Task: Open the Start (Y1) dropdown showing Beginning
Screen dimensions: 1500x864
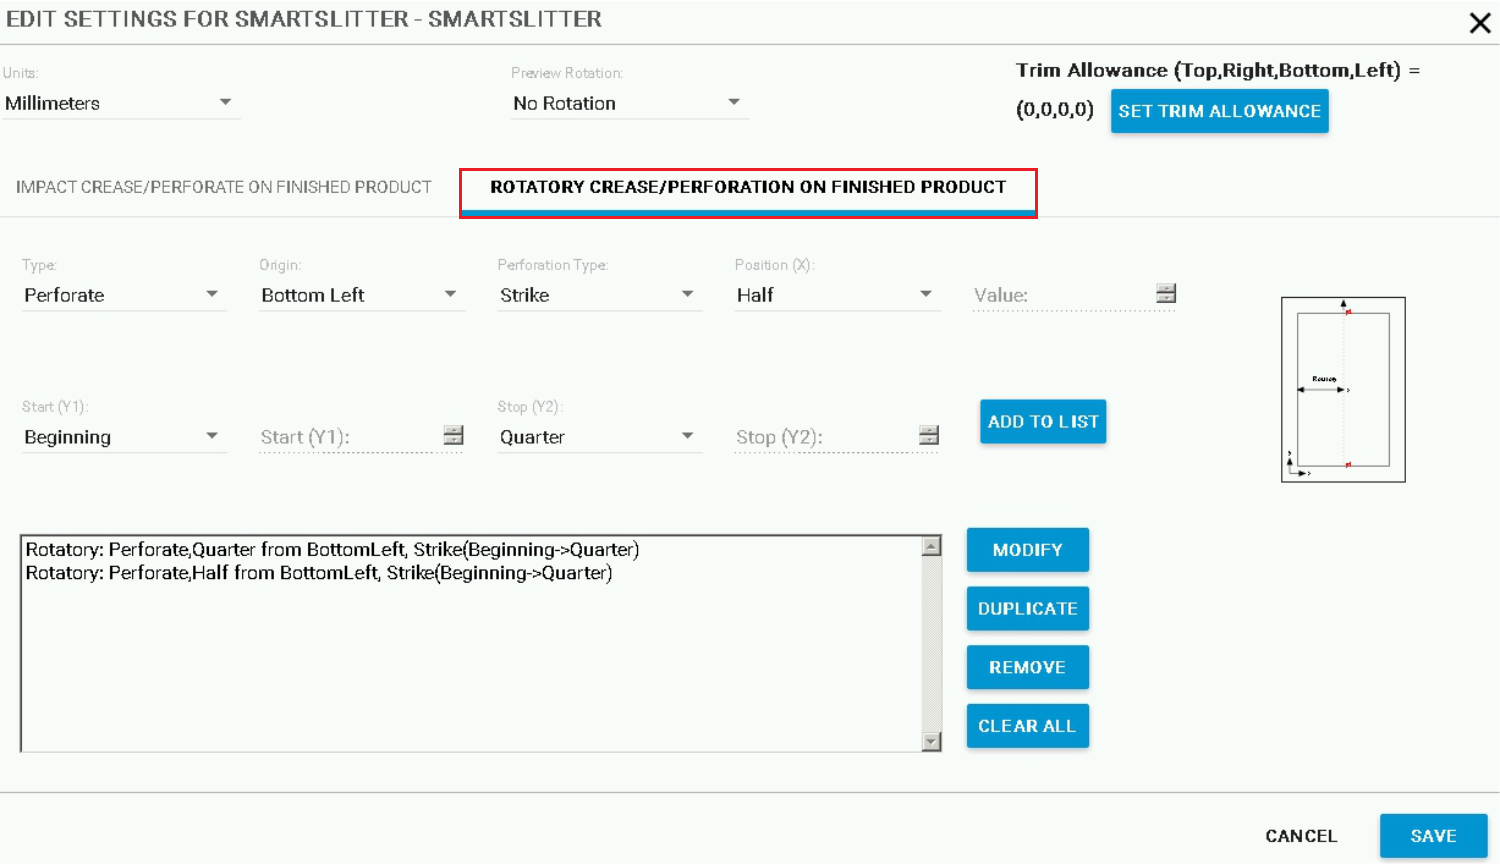Action: point(123,437)
